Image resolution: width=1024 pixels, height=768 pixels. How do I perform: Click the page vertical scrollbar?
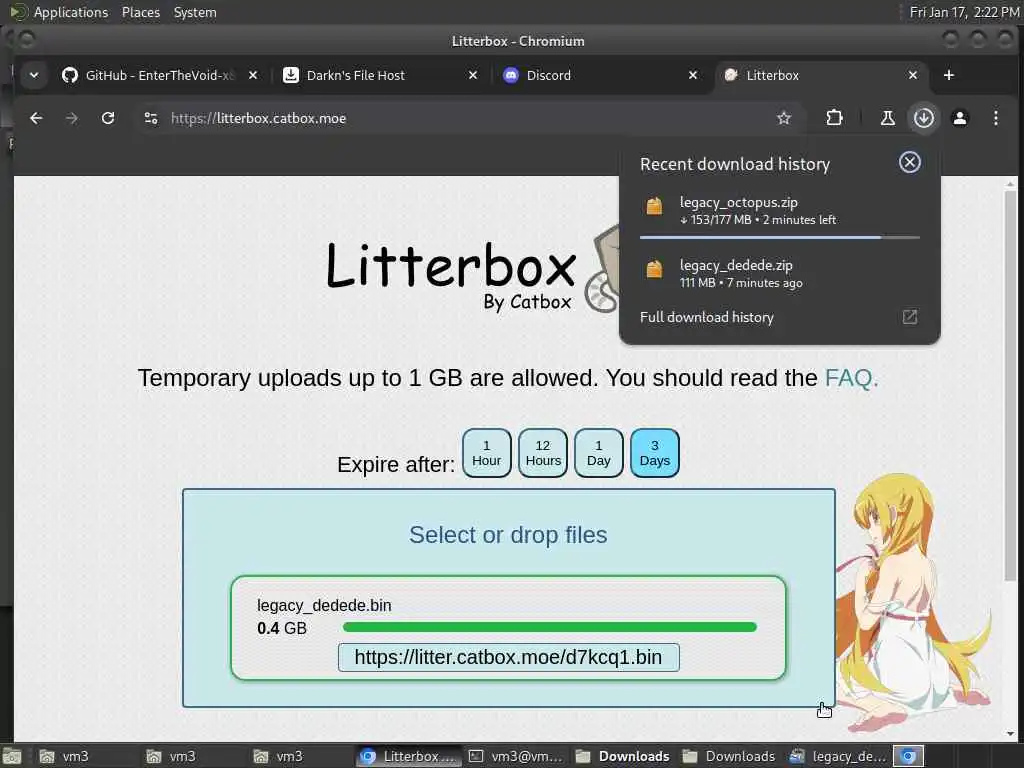click(x=1010, y=385)
